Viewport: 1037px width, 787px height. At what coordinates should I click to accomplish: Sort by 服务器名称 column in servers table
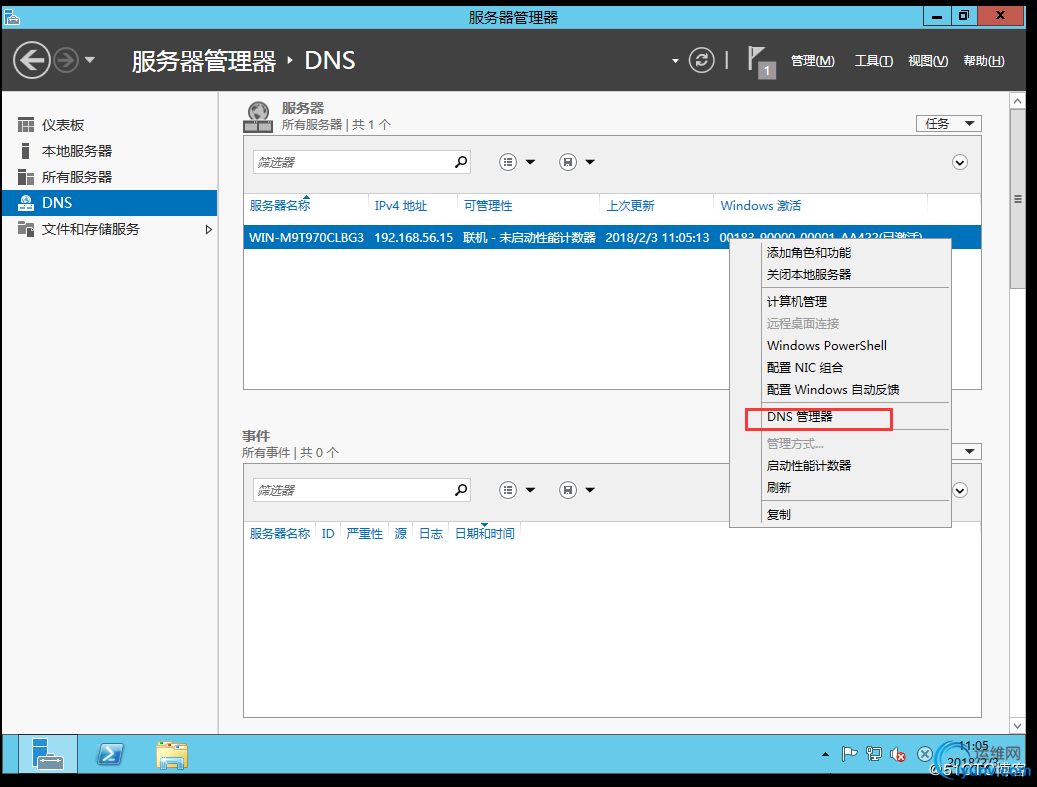pyautogui.click(x=280, y=206)
